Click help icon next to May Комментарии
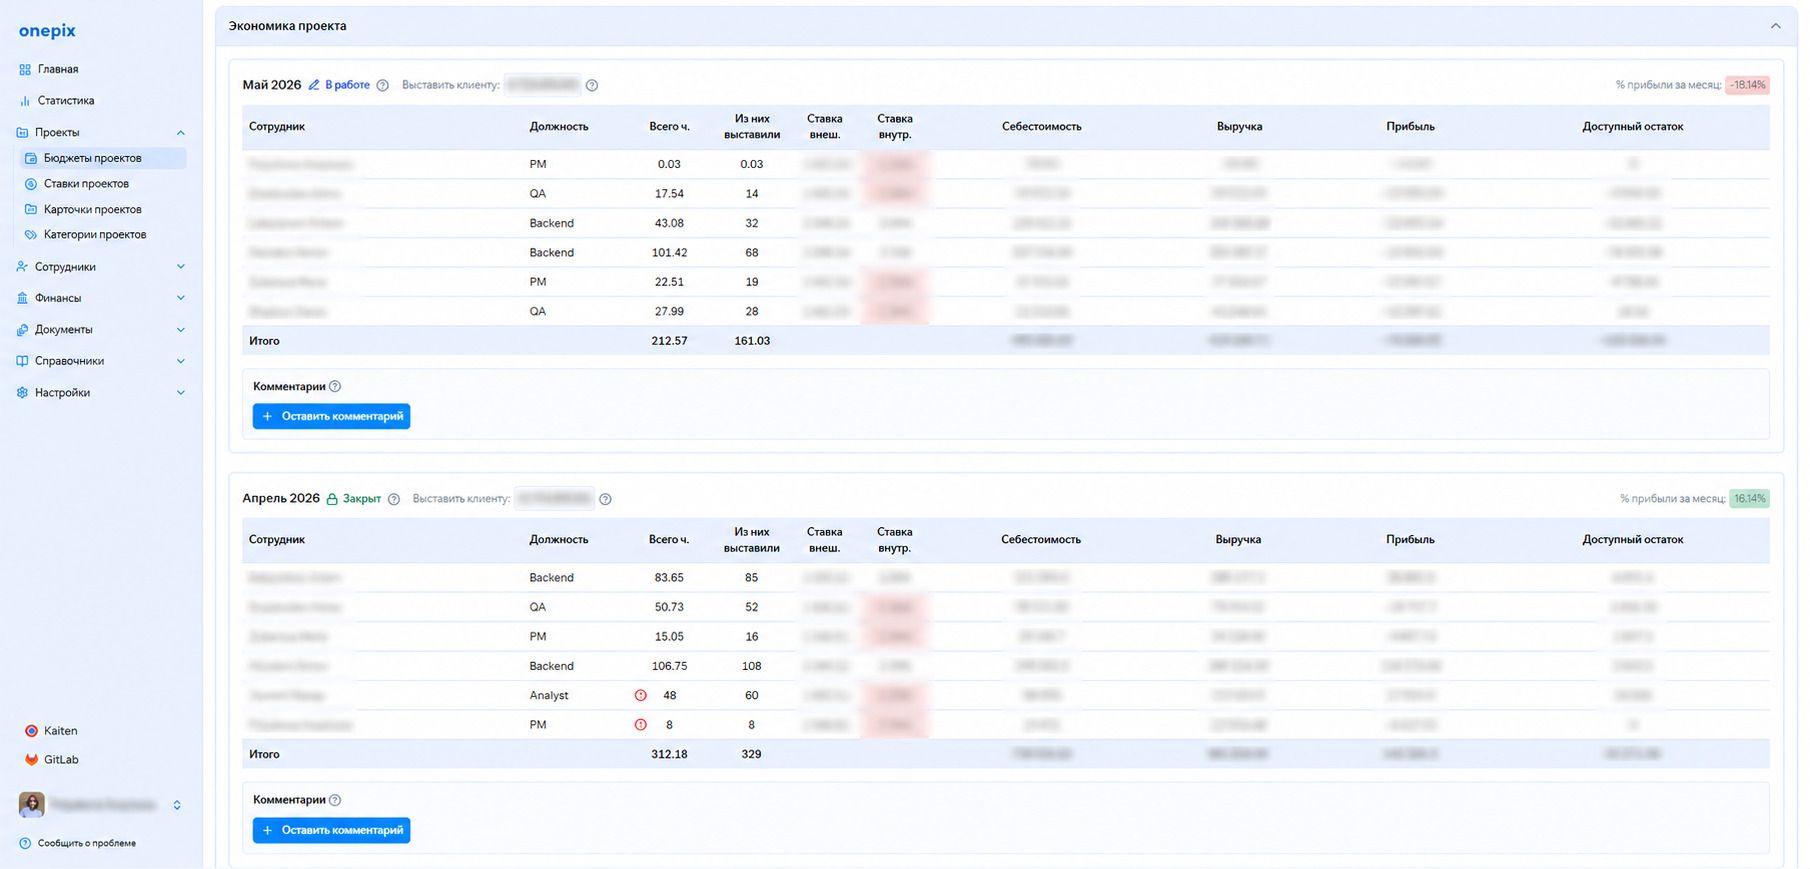This screenshot has width=1810, height=869. 335,386
